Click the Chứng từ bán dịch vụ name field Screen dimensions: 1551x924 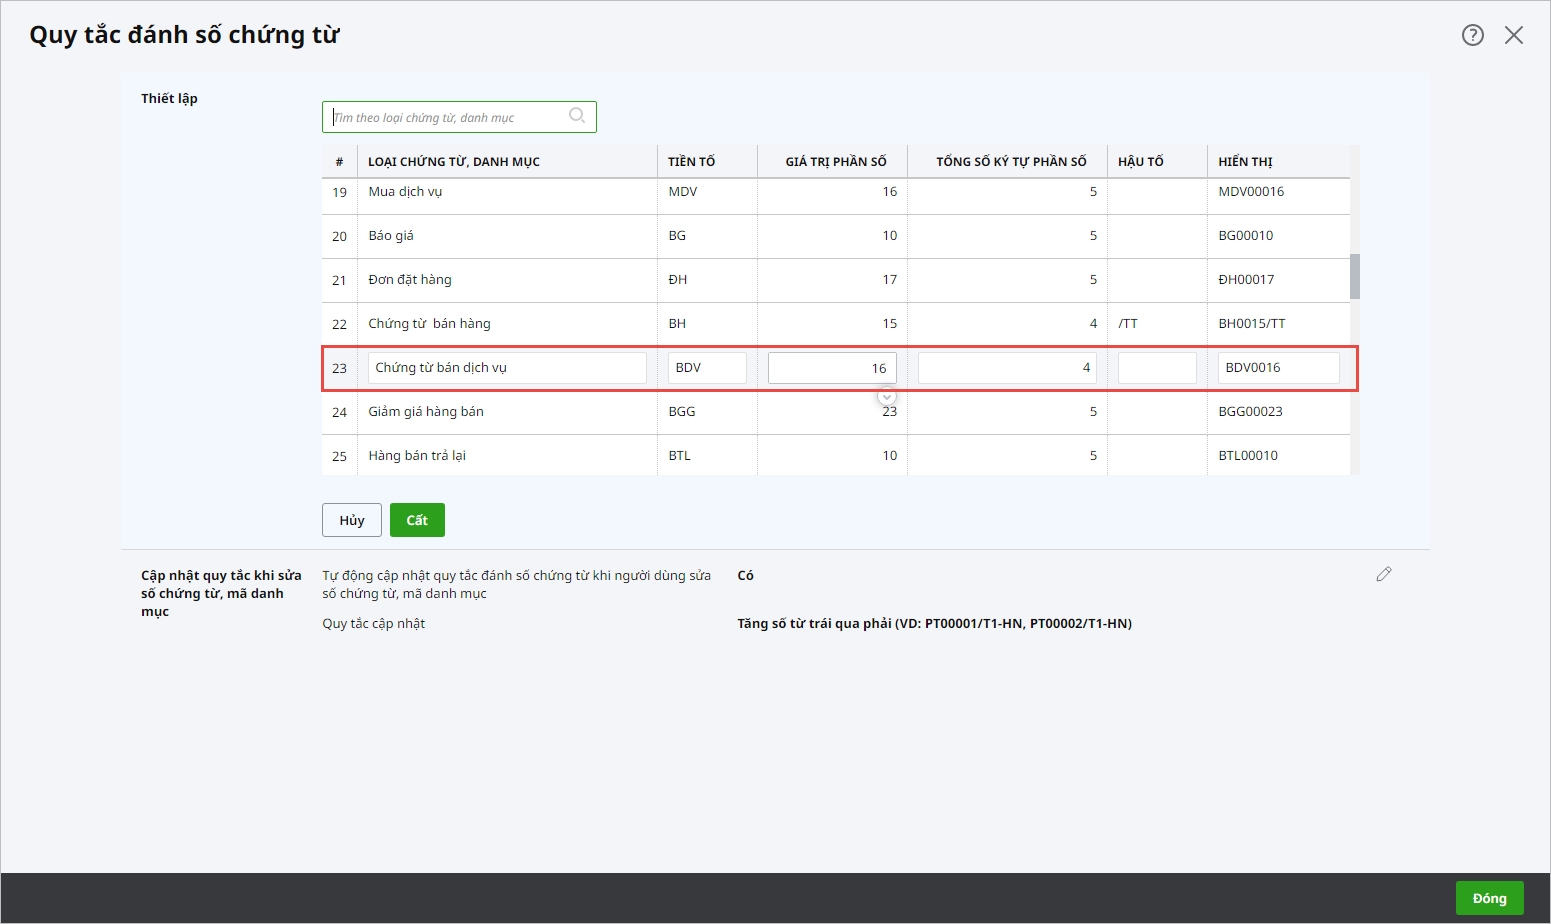coord(507,368)
